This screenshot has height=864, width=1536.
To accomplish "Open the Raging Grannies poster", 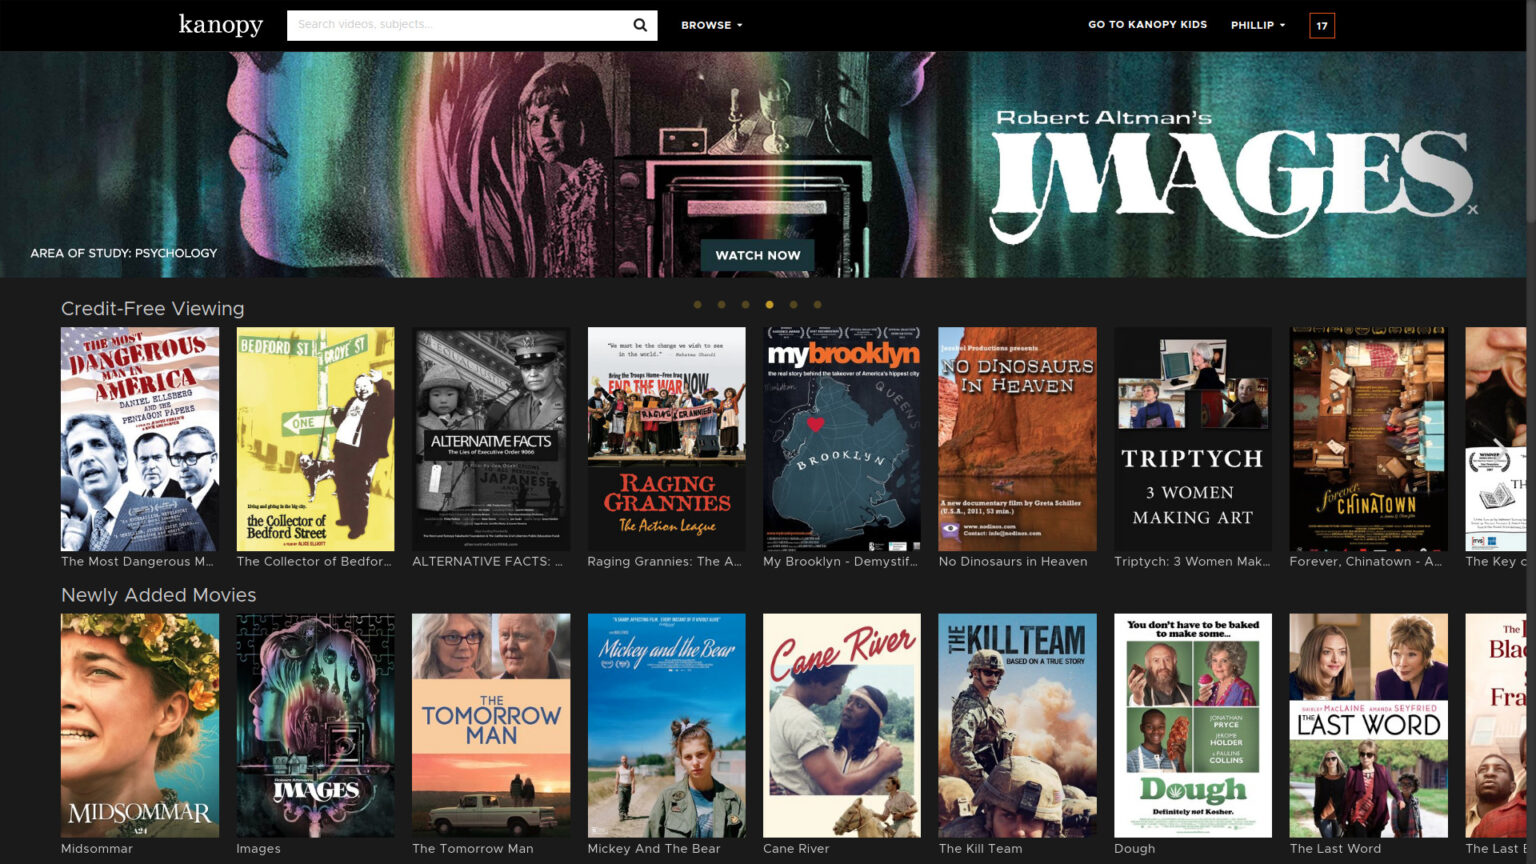I will coord(665,439).
